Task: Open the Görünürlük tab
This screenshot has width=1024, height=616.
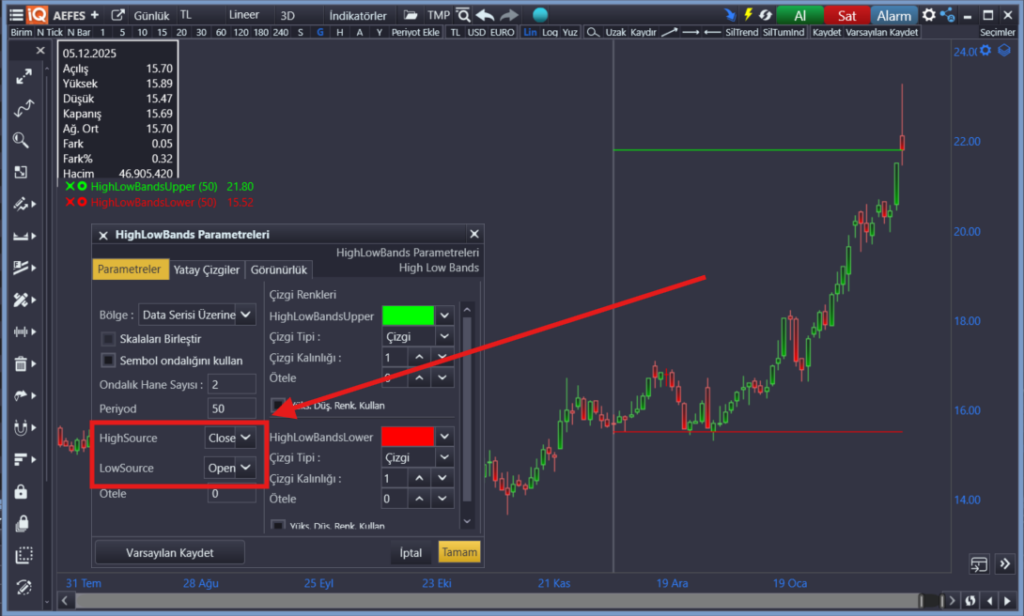Action: 280,270
